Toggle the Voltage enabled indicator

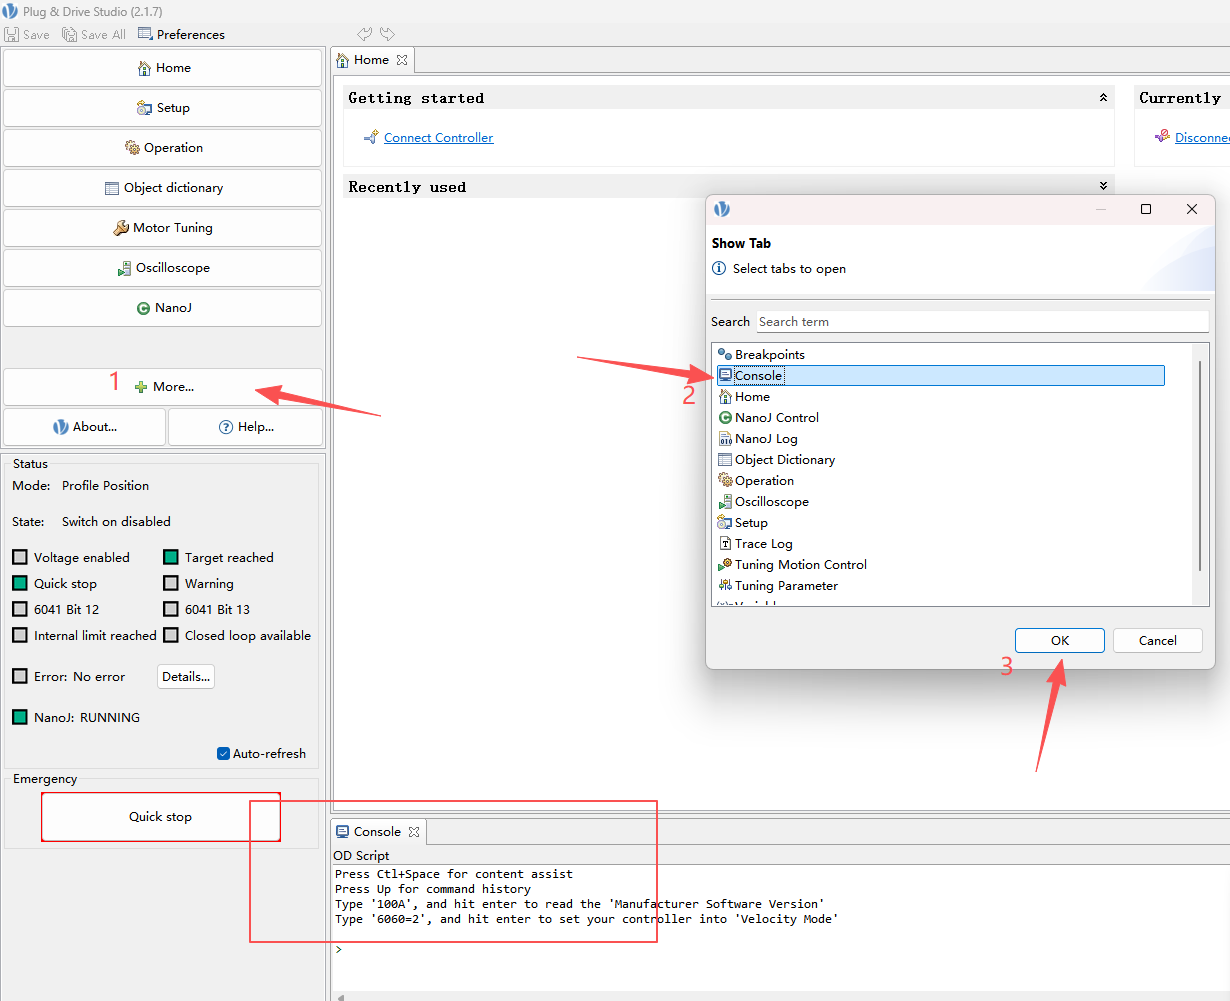click(20, 558)
